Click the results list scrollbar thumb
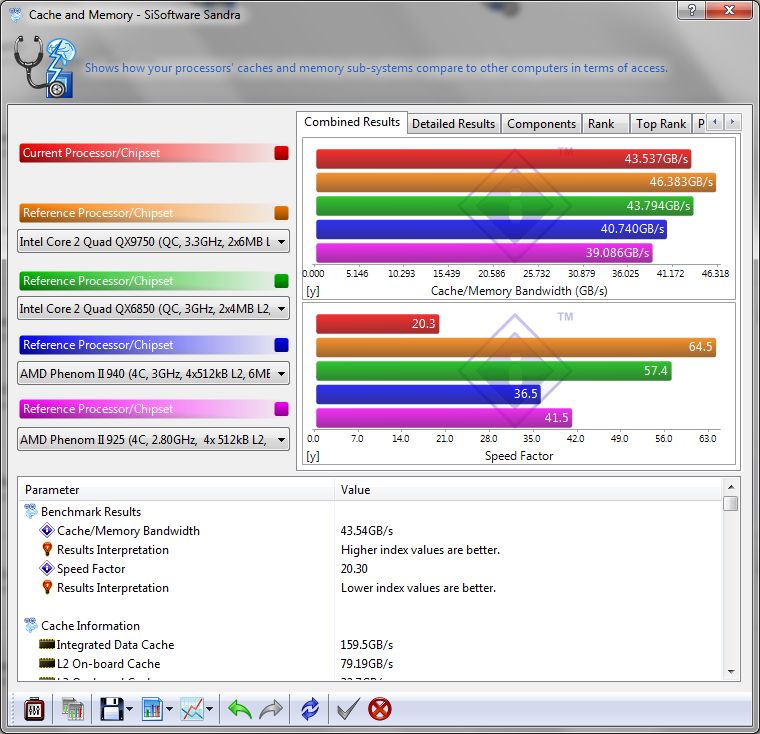Viewport: 760px width, 734px height. (x=731, y=503)
